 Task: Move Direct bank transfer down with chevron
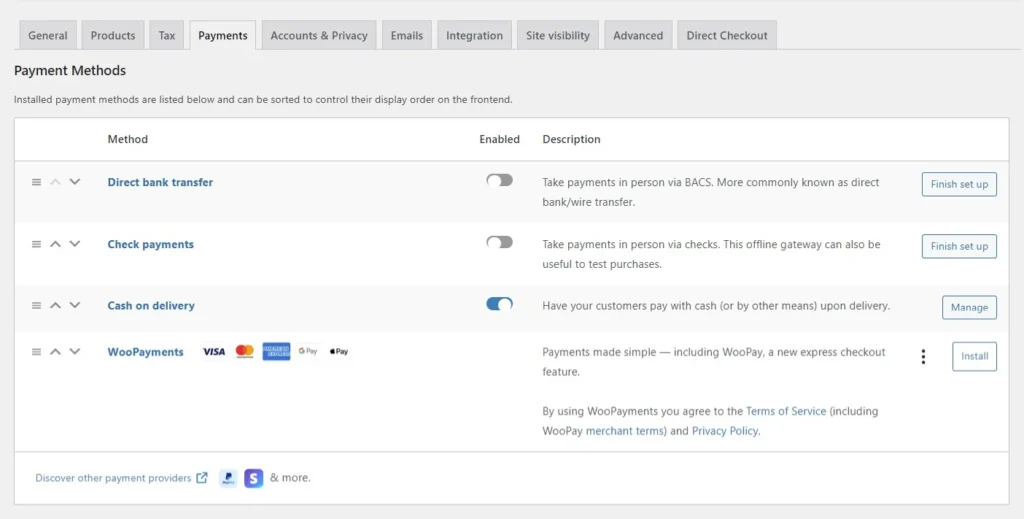(x=74, y=182)
